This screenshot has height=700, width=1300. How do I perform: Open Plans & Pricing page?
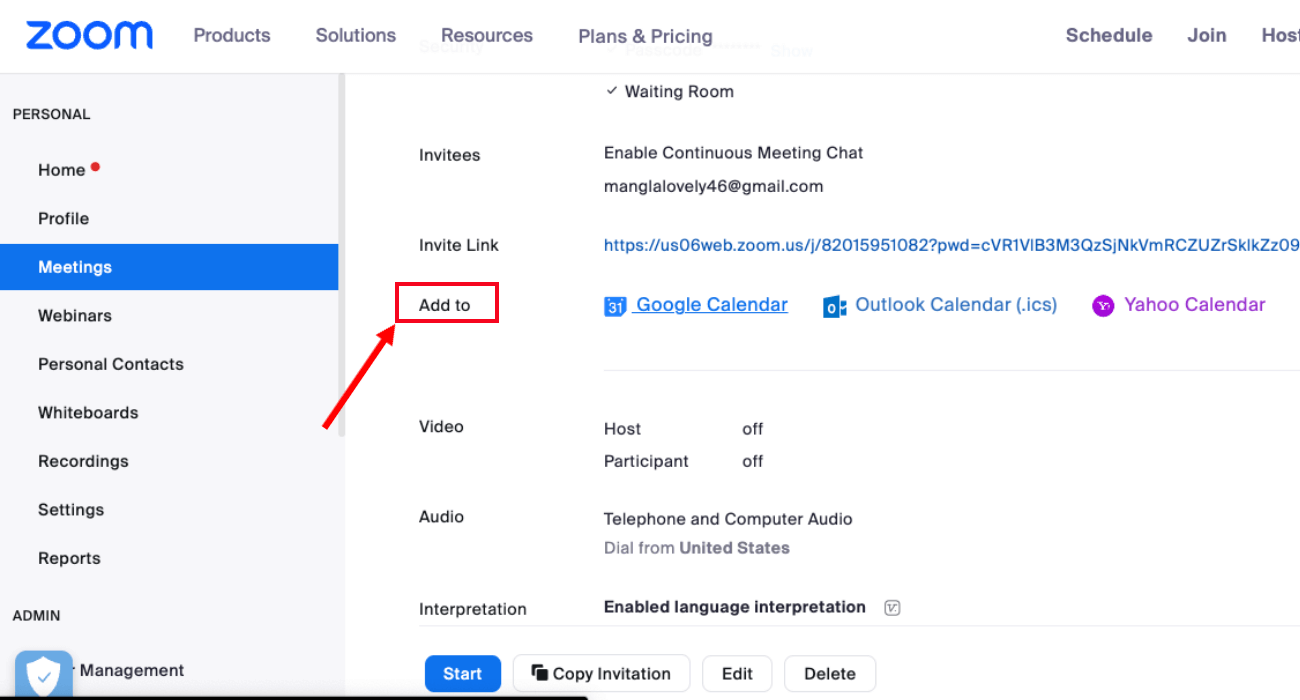coord(645,36)
